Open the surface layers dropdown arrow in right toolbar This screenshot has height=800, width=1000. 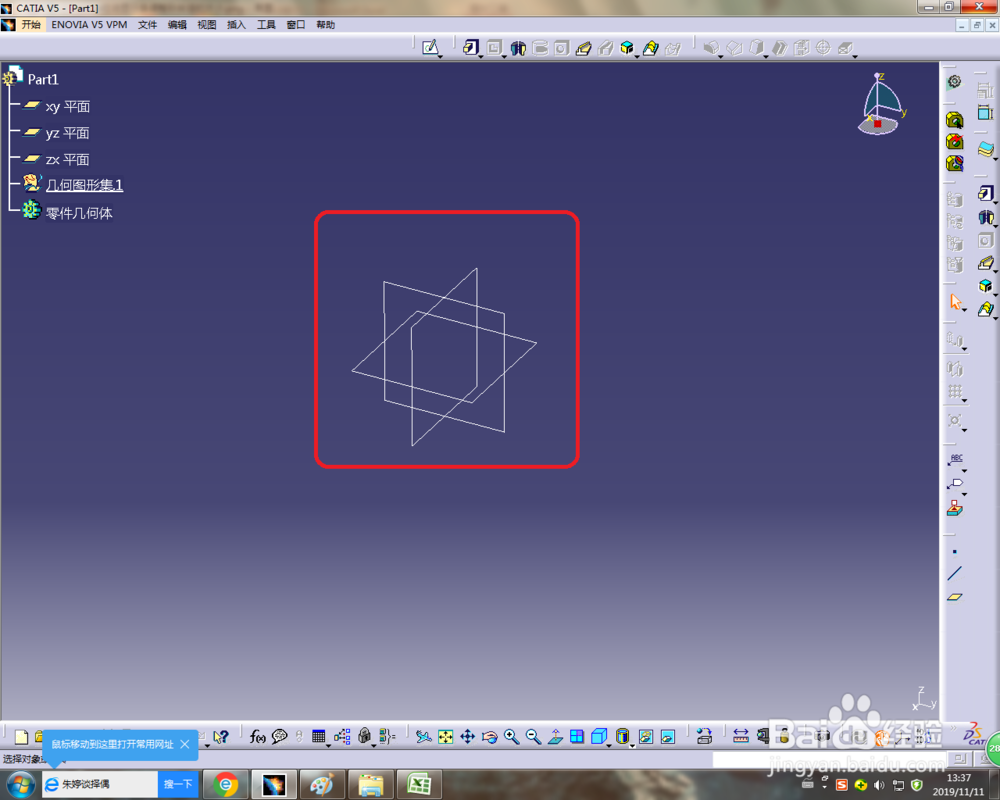tap(996, 158)
